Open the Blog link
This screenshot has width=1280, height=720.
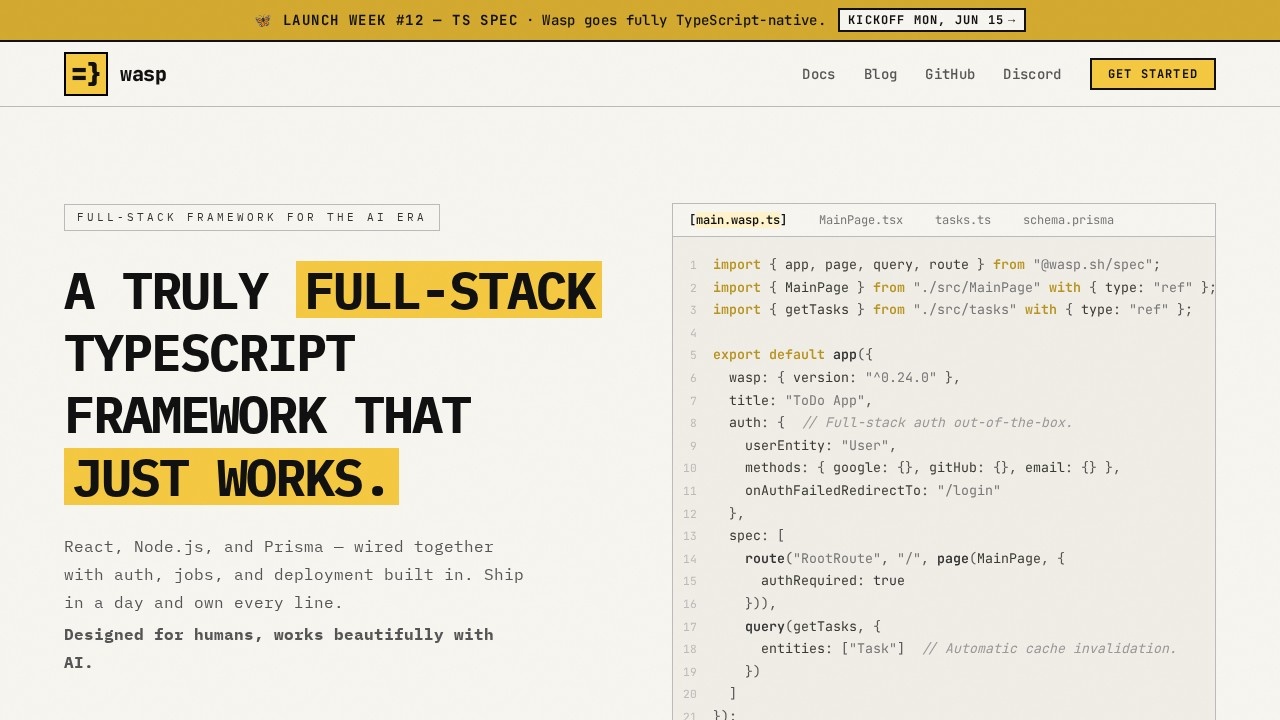pos(880,74)
